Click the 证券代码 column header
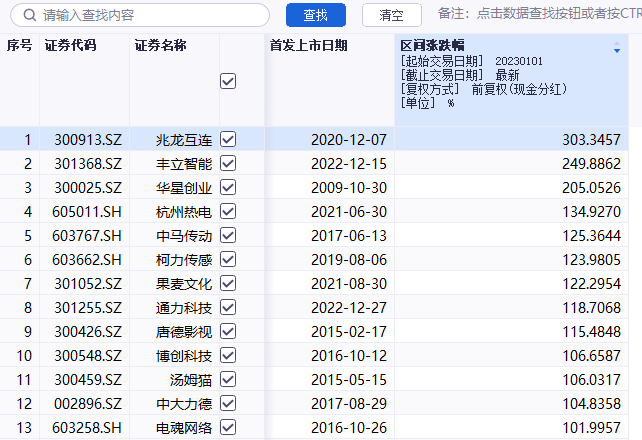 click(70, 45)
